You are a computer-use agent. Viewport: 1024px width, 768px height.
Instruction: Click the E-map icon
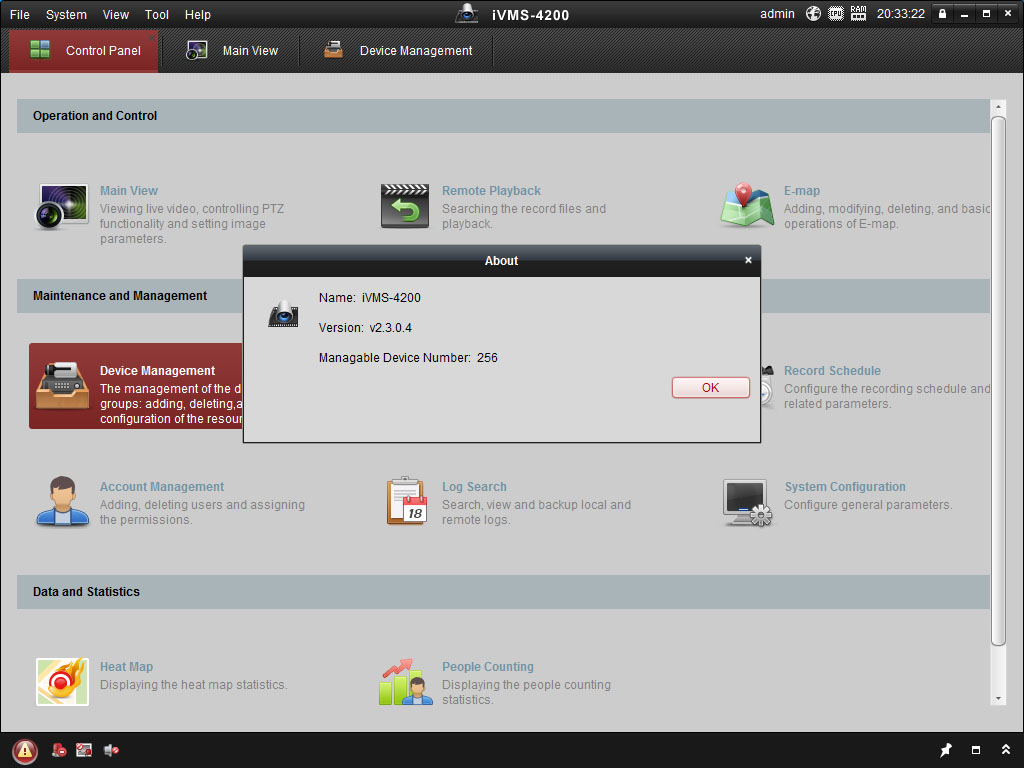coord(746,205)
